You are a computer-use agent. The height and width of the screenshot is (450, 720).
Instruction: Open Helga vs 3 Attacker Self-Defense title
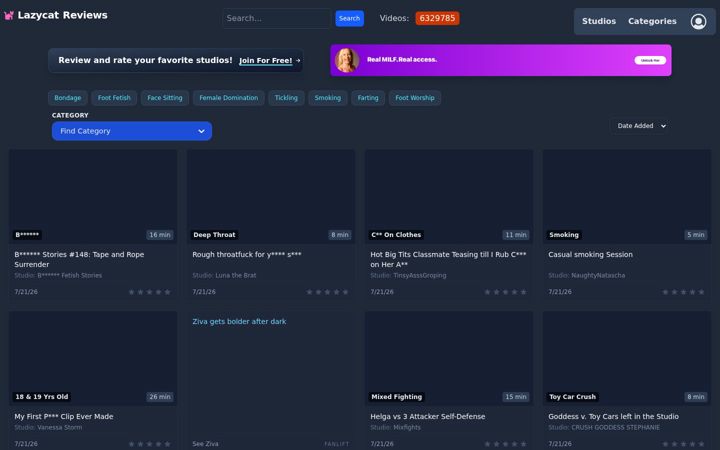pos(428,416)
